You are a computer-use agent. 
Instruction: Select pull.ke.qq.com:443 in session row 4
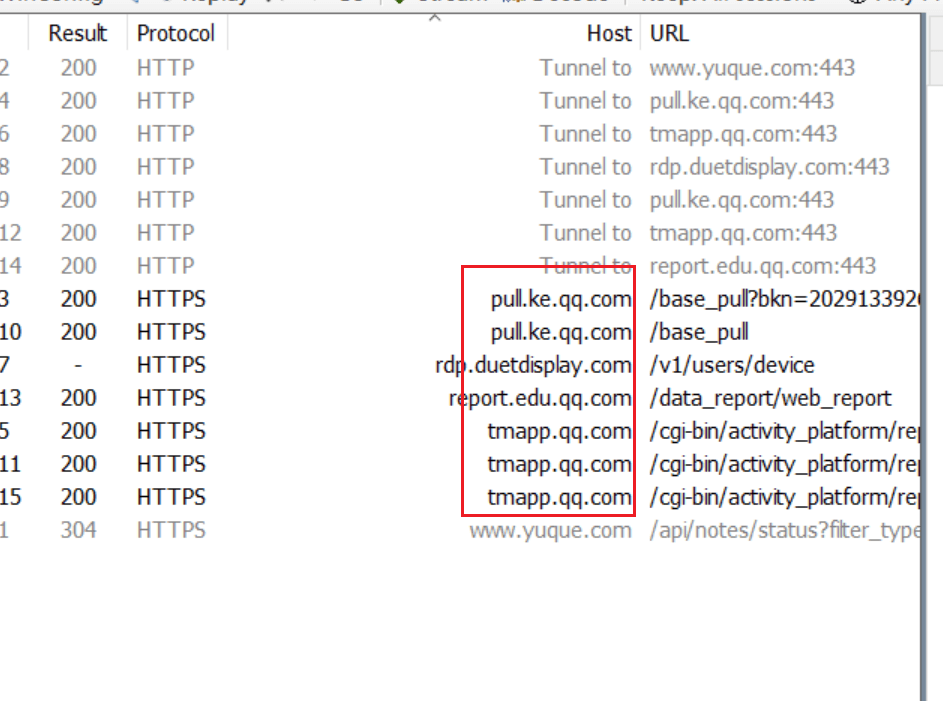tap(742, 101)
